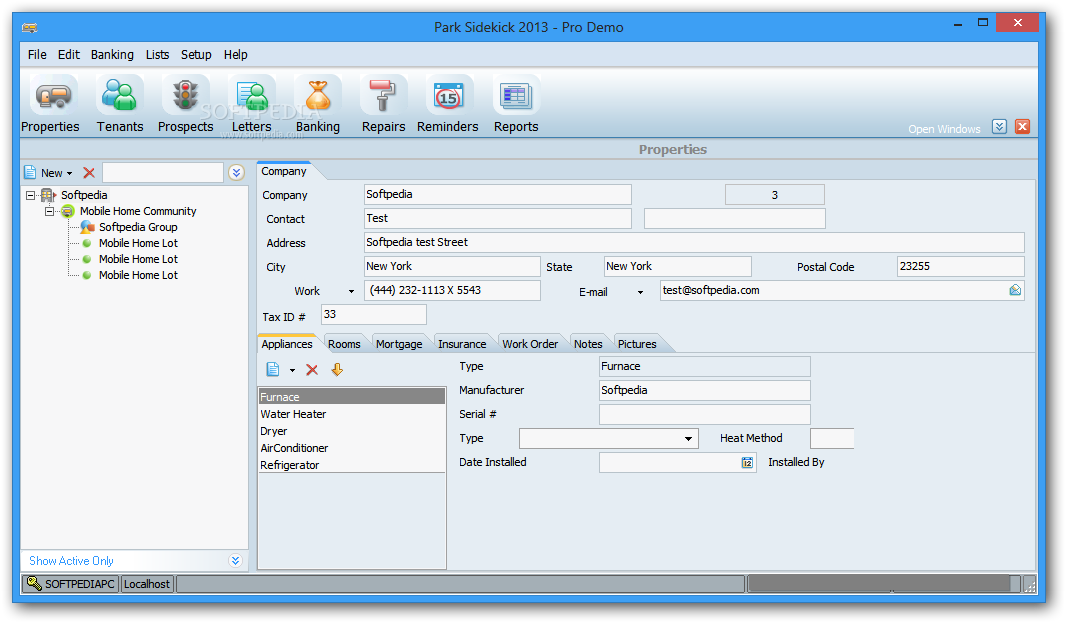Open the Repairs paint roller icon
The width and height of the screenshot is (1066, 623).
point(383,96)
